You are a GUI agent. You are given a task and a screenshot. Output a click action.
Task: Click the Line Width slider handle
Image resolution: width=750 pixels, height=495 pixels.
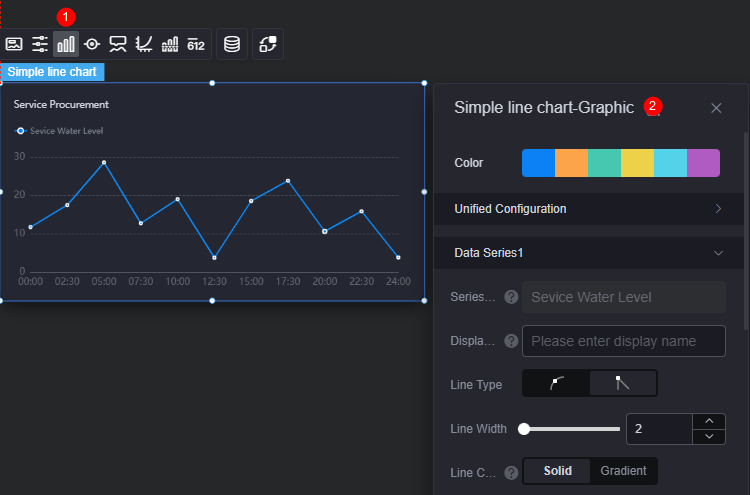pos(524,429)
